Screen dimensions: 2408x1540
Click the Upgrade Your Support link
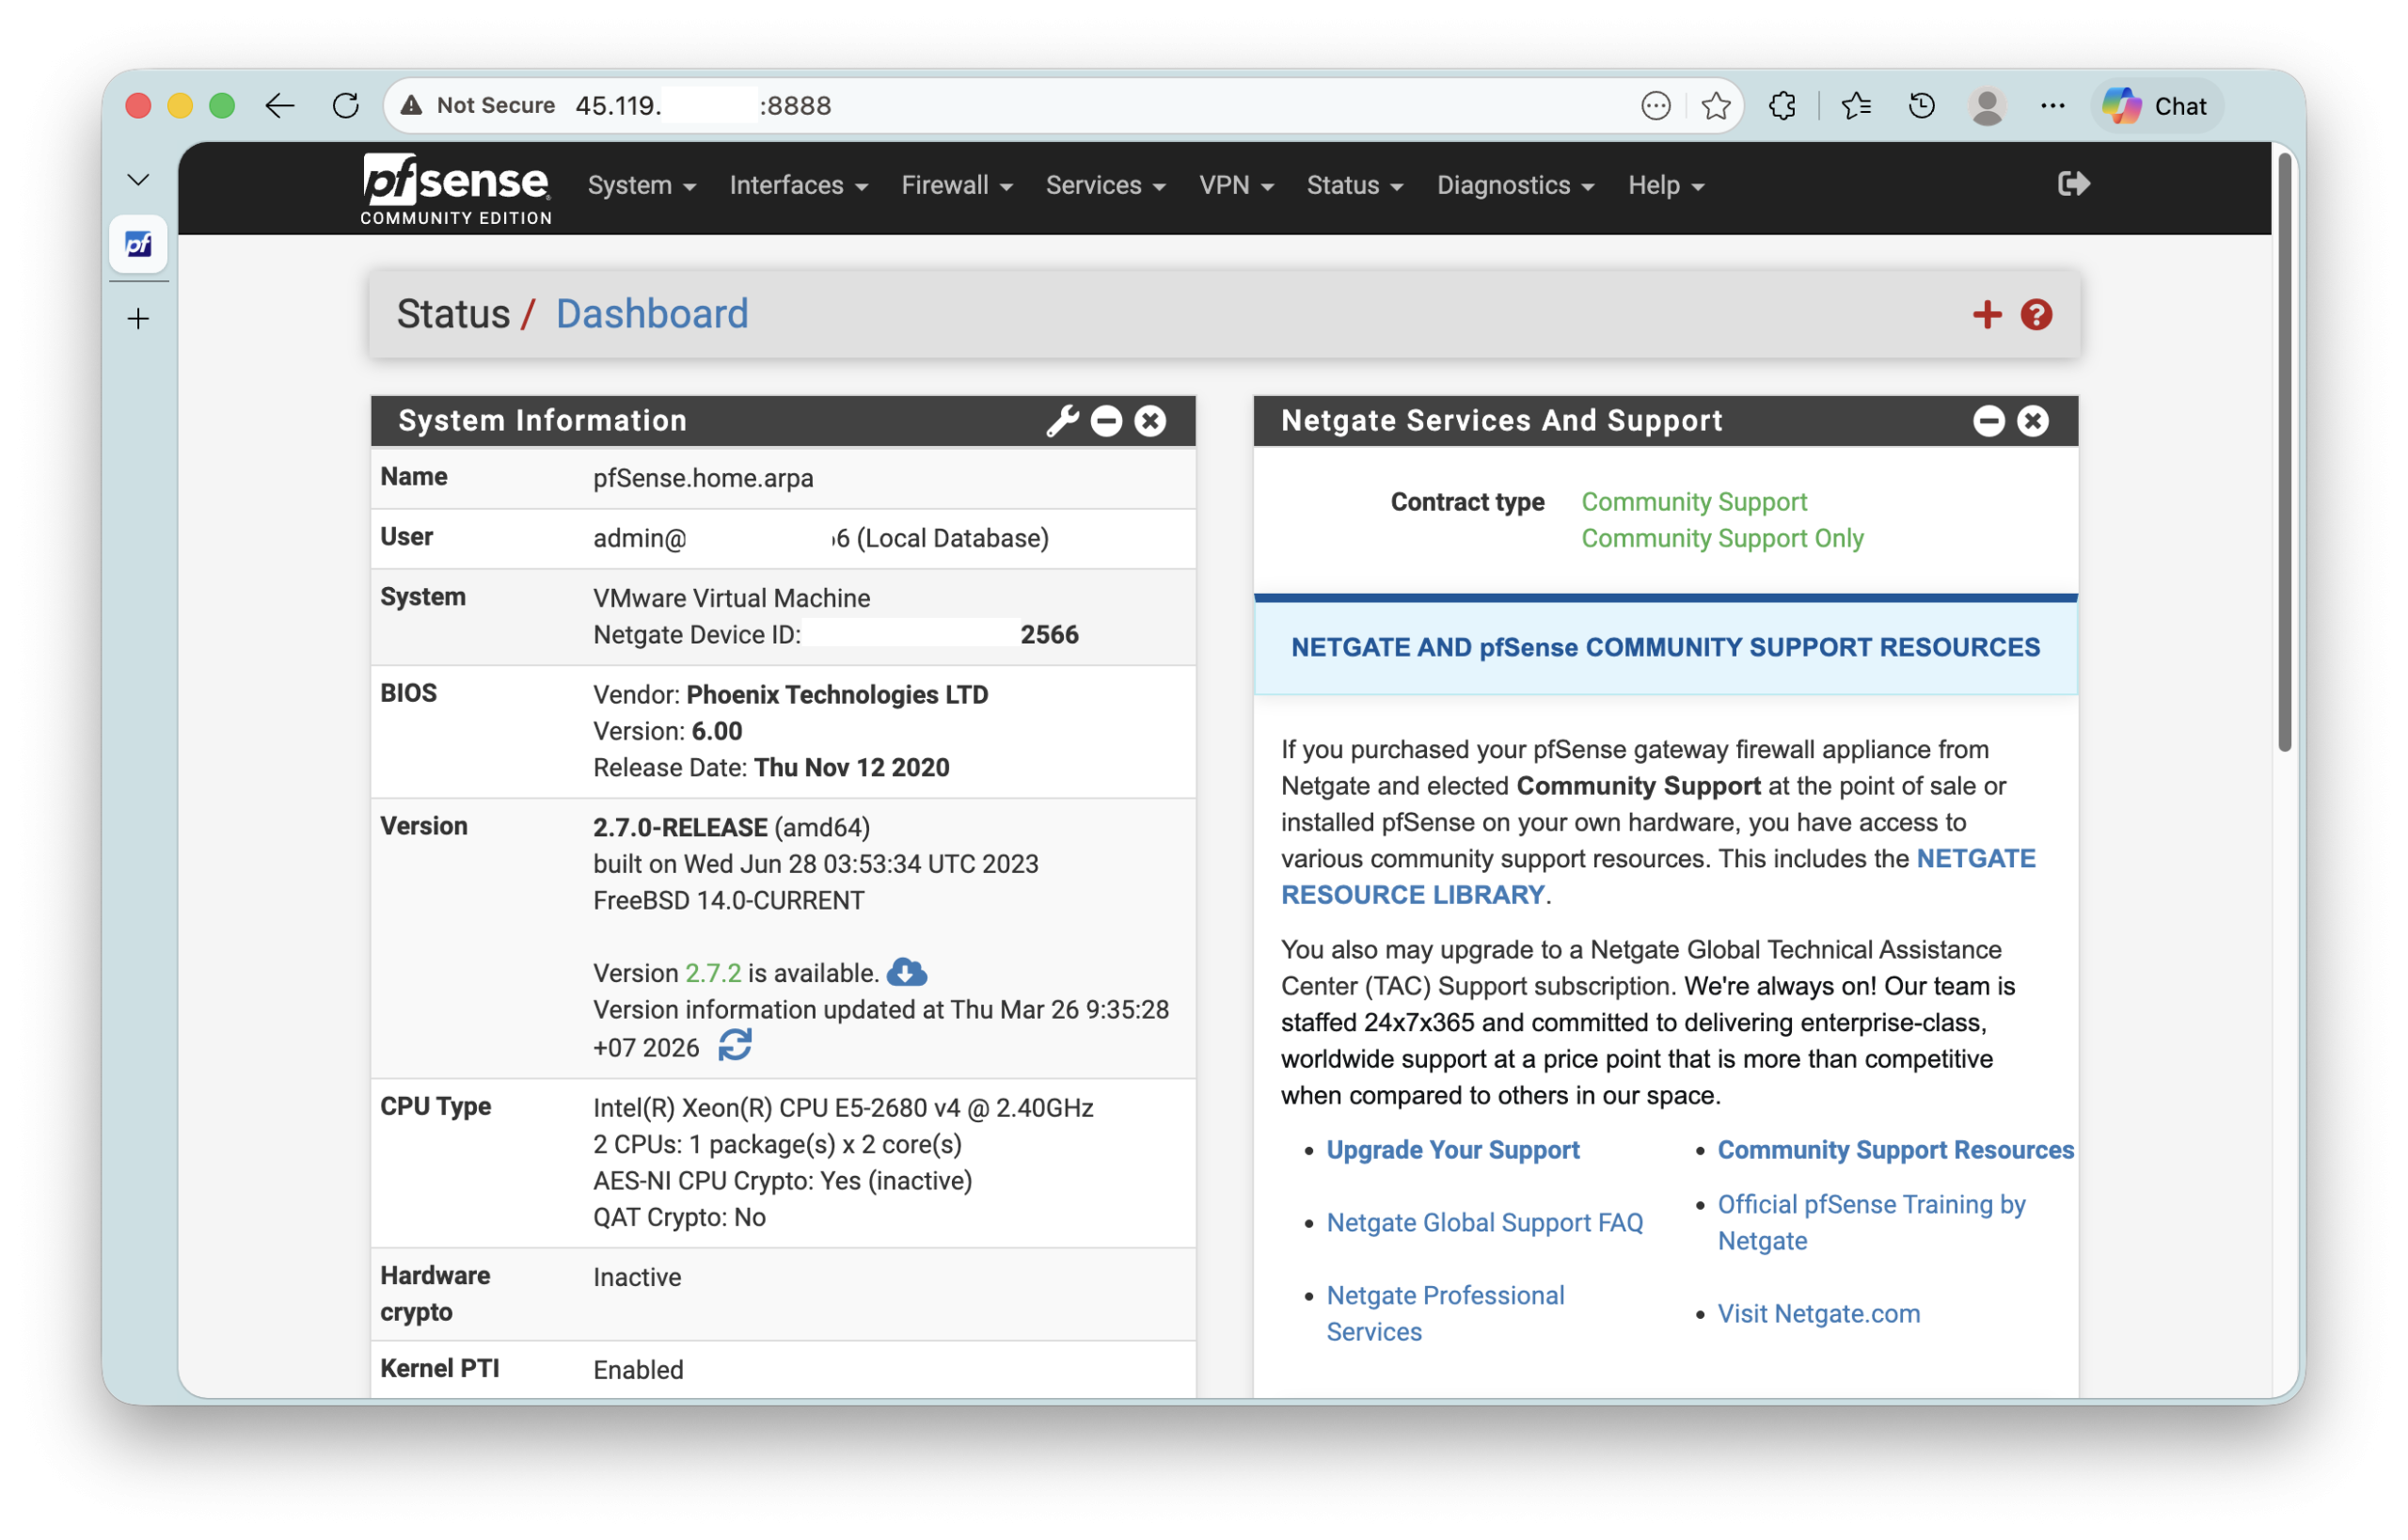pyautogui.click(x=1452, y=1150)
